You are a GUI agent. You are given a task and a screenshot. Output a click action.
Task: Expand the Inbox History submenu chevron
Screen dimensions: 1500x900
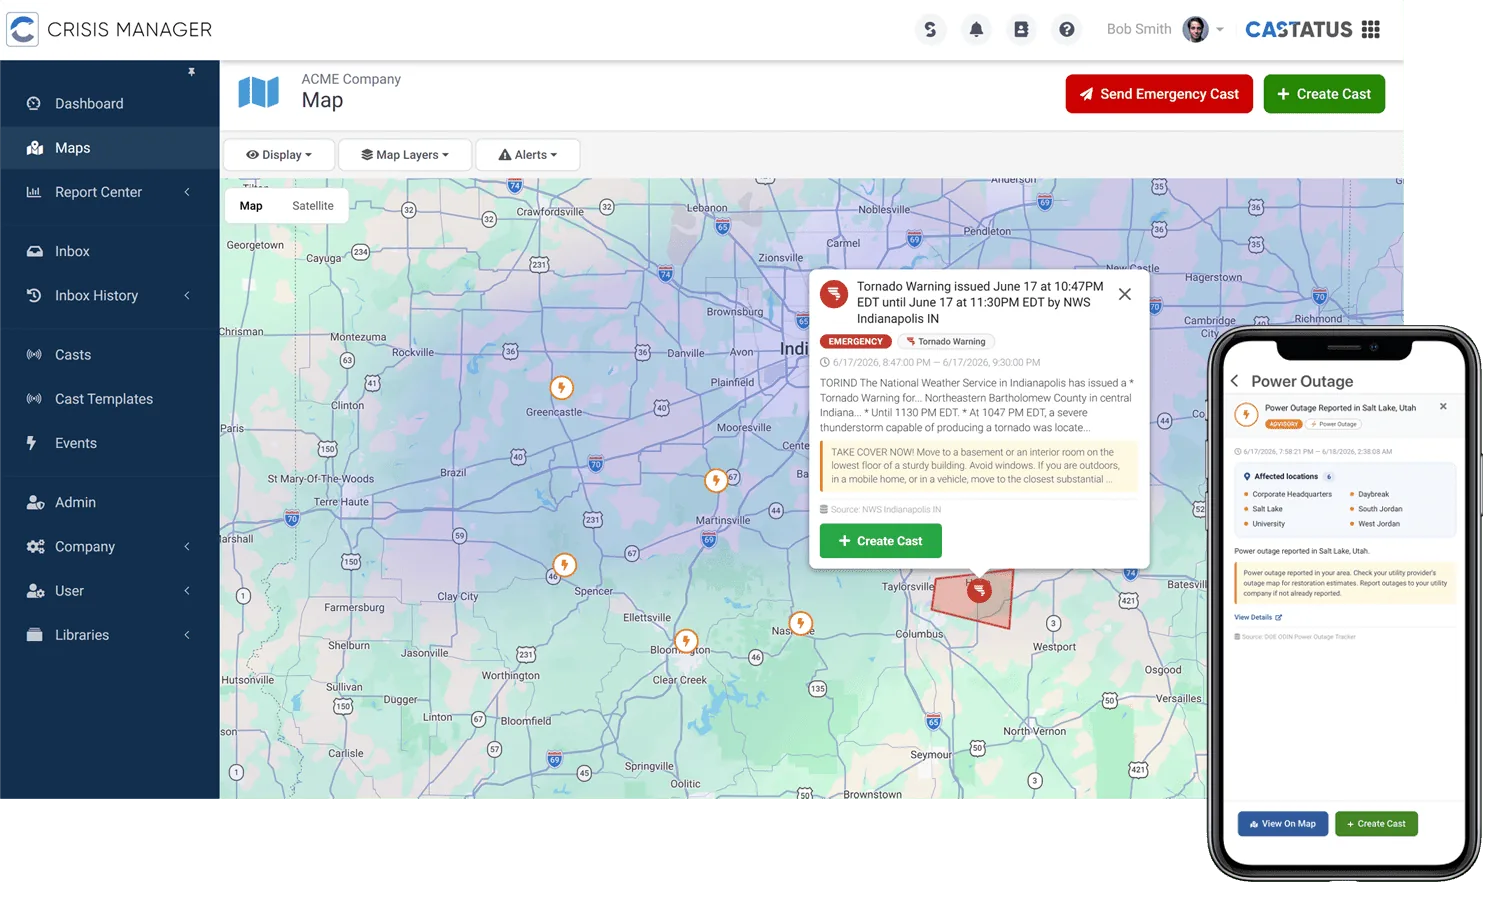pos(187,296)
